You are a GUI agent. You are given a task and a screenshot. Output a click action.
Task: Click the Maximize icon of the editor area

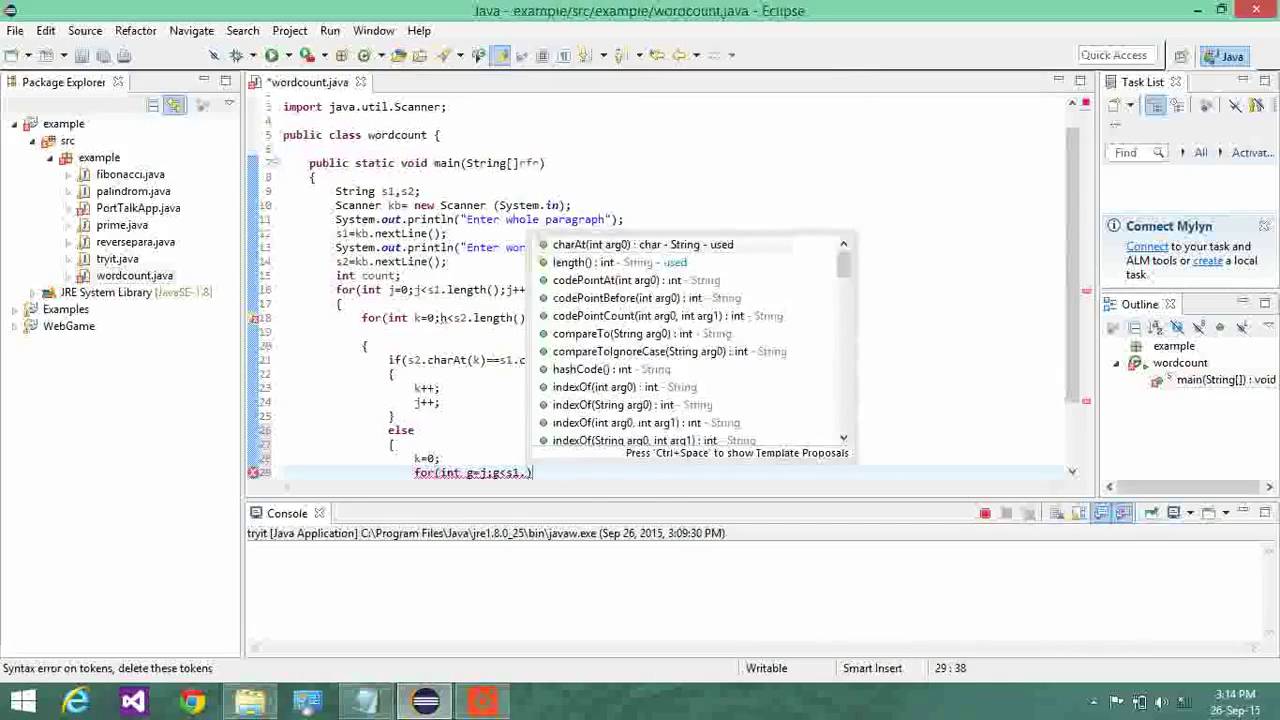pyautogui.click(x=1081, y=80)
